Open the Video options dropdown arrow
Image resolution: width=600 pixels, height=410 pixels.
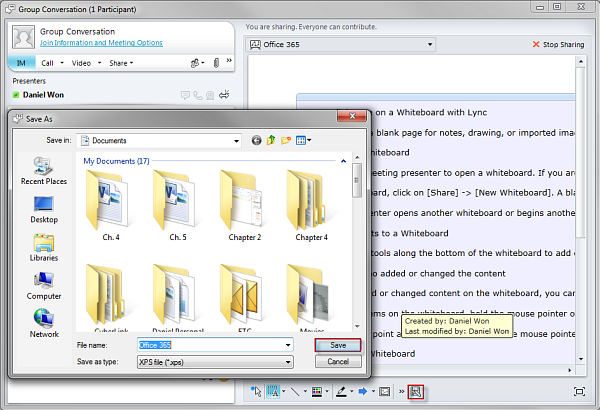pos(99,63)
